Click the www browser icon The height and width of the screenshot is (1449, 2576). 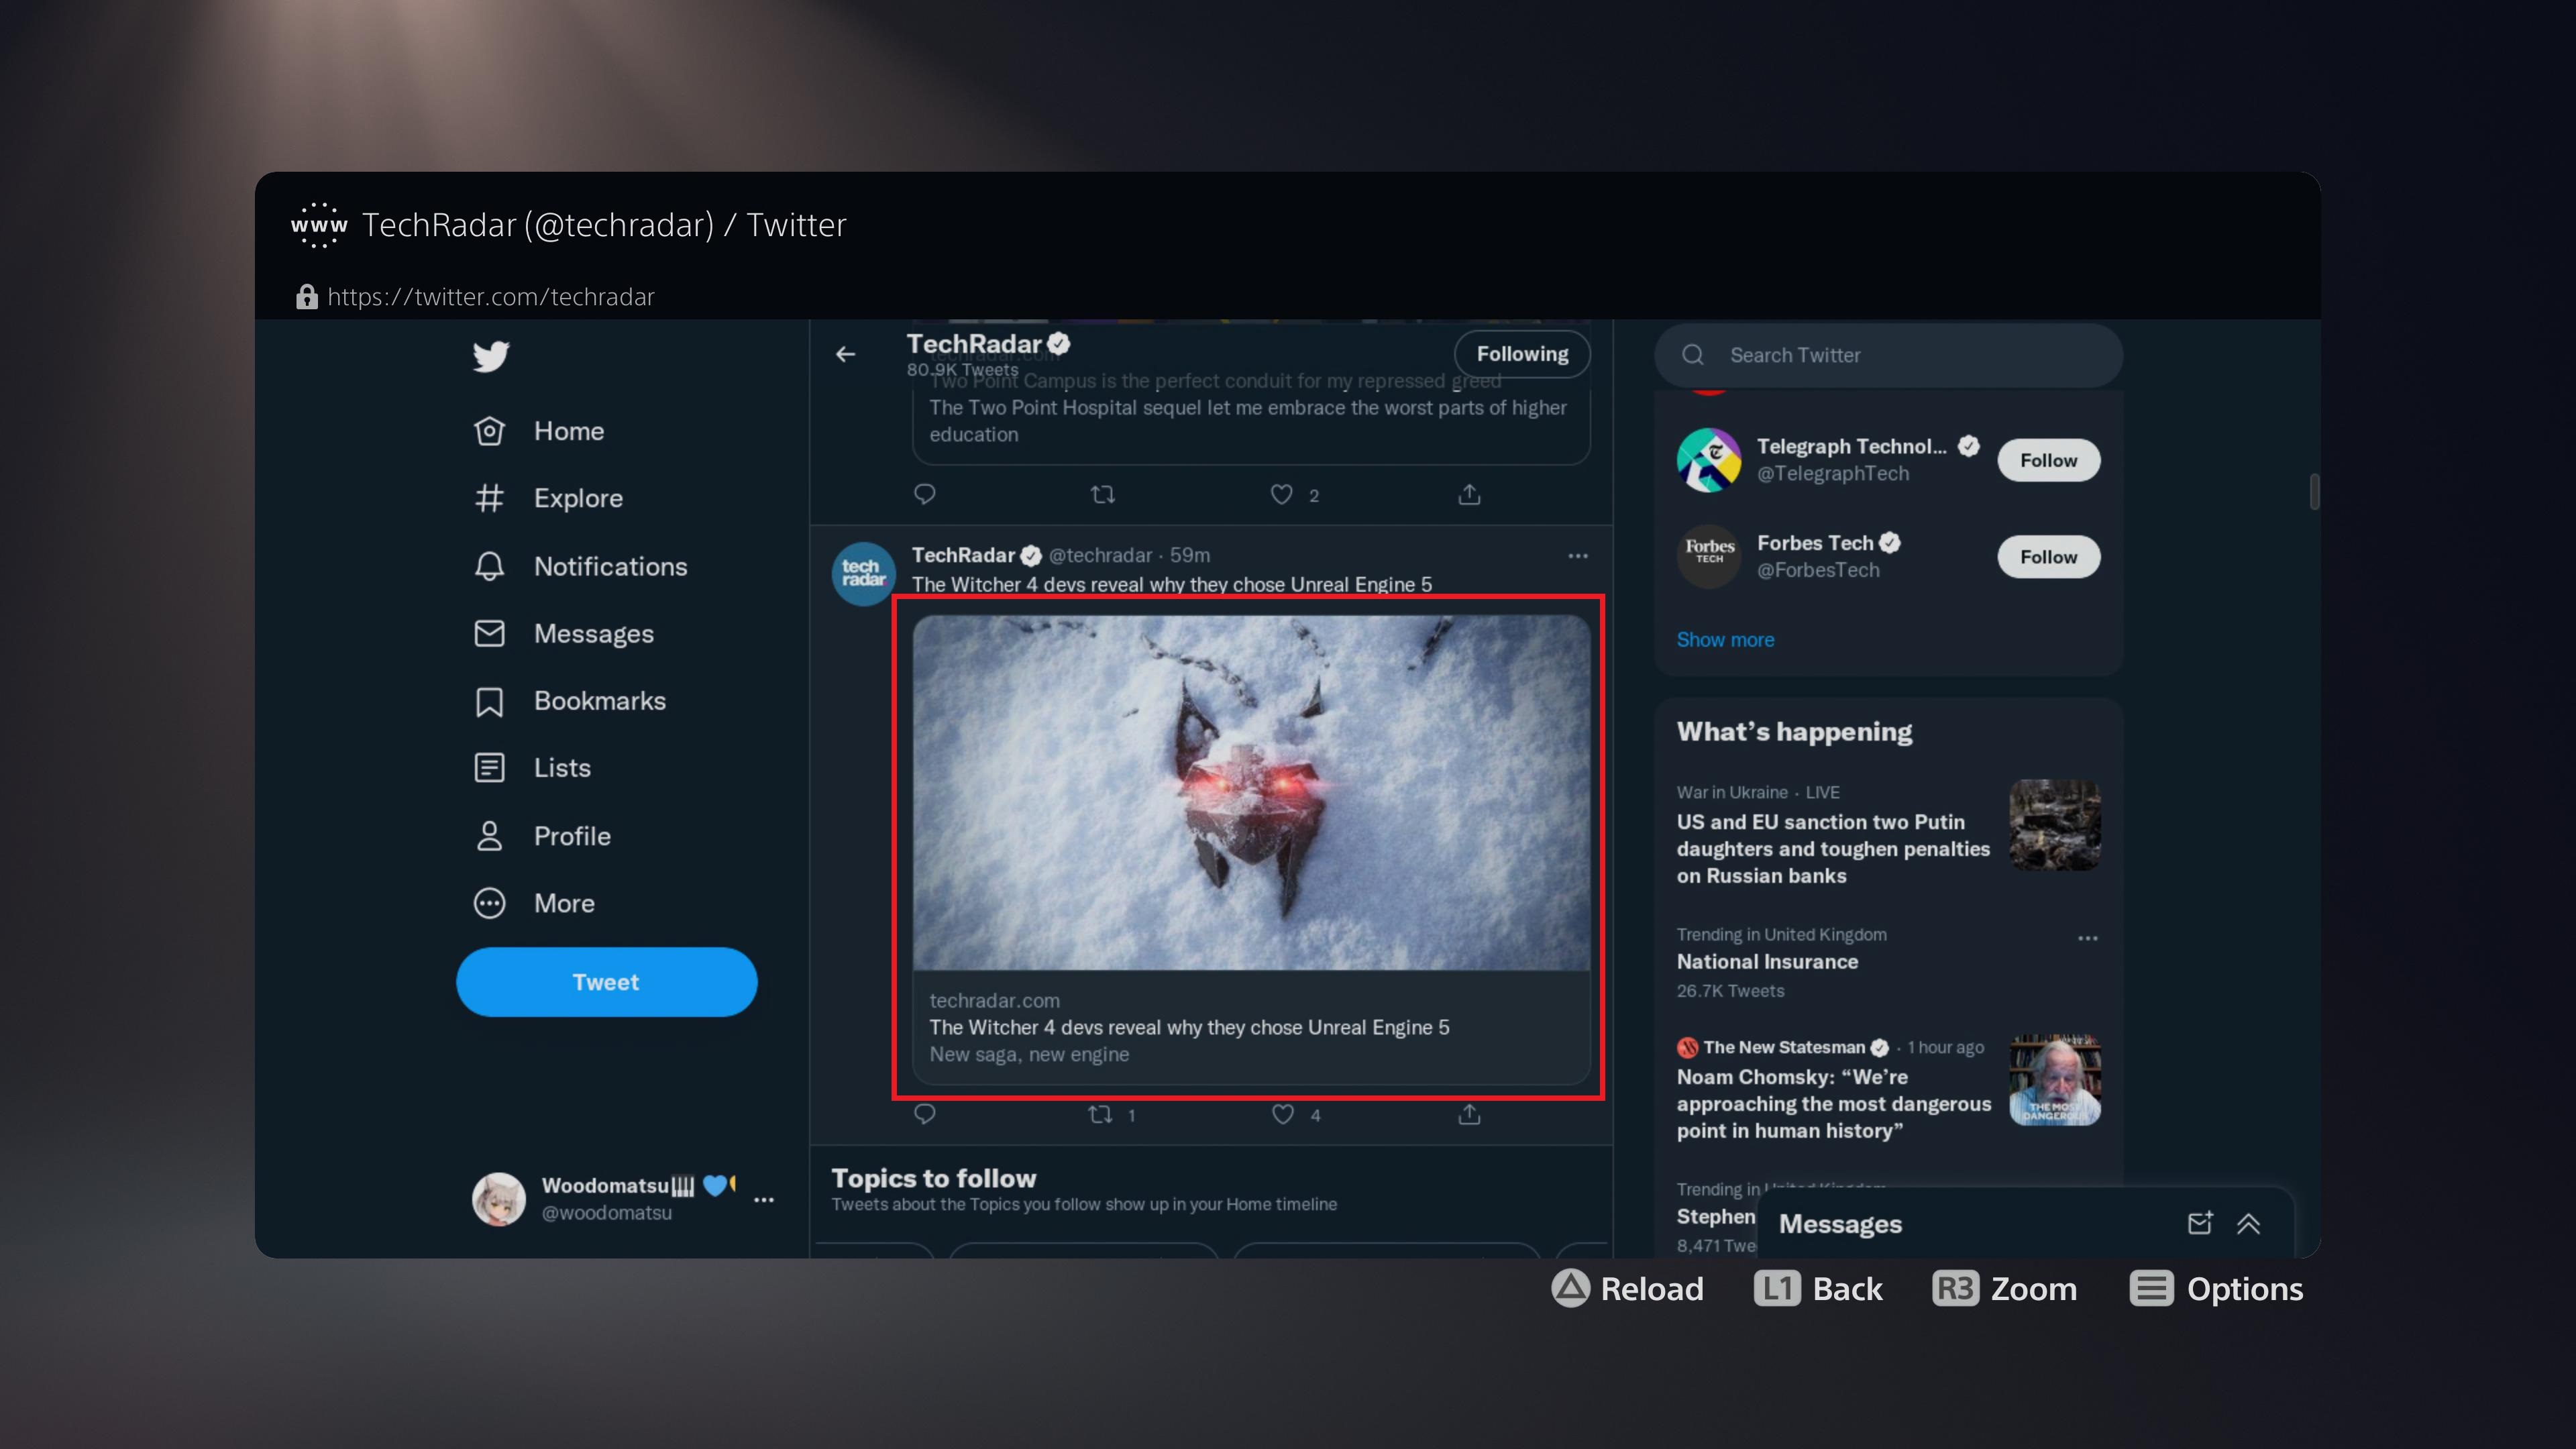[319, 225]
